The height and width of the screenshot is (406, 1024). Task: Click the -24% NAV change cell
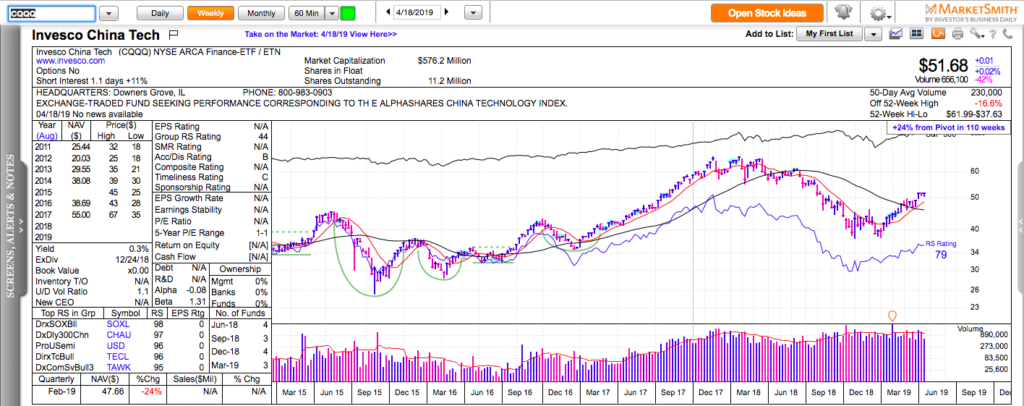[x=154, y=392]
